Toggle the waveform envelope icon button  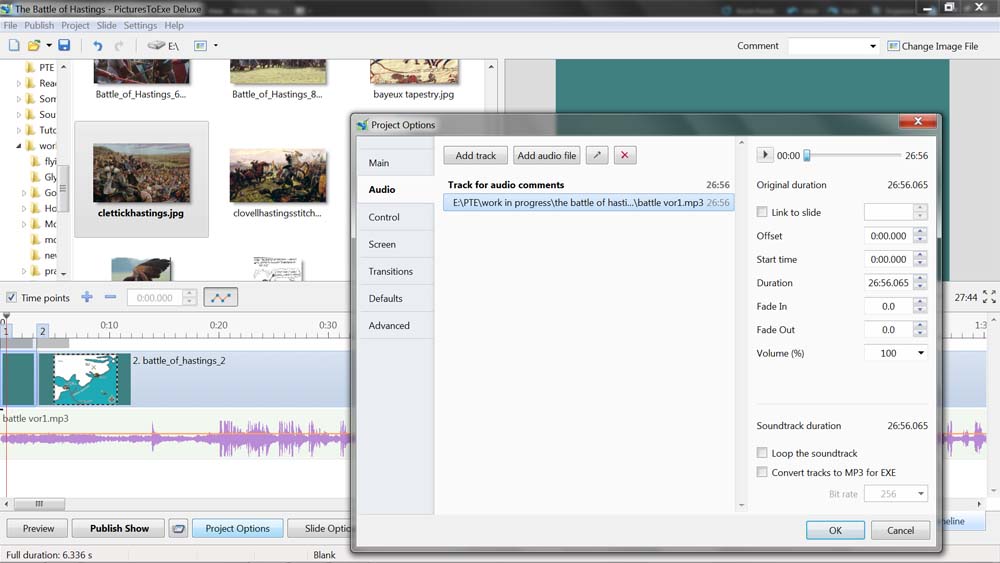pyautogui.click(x=221, y=298)
